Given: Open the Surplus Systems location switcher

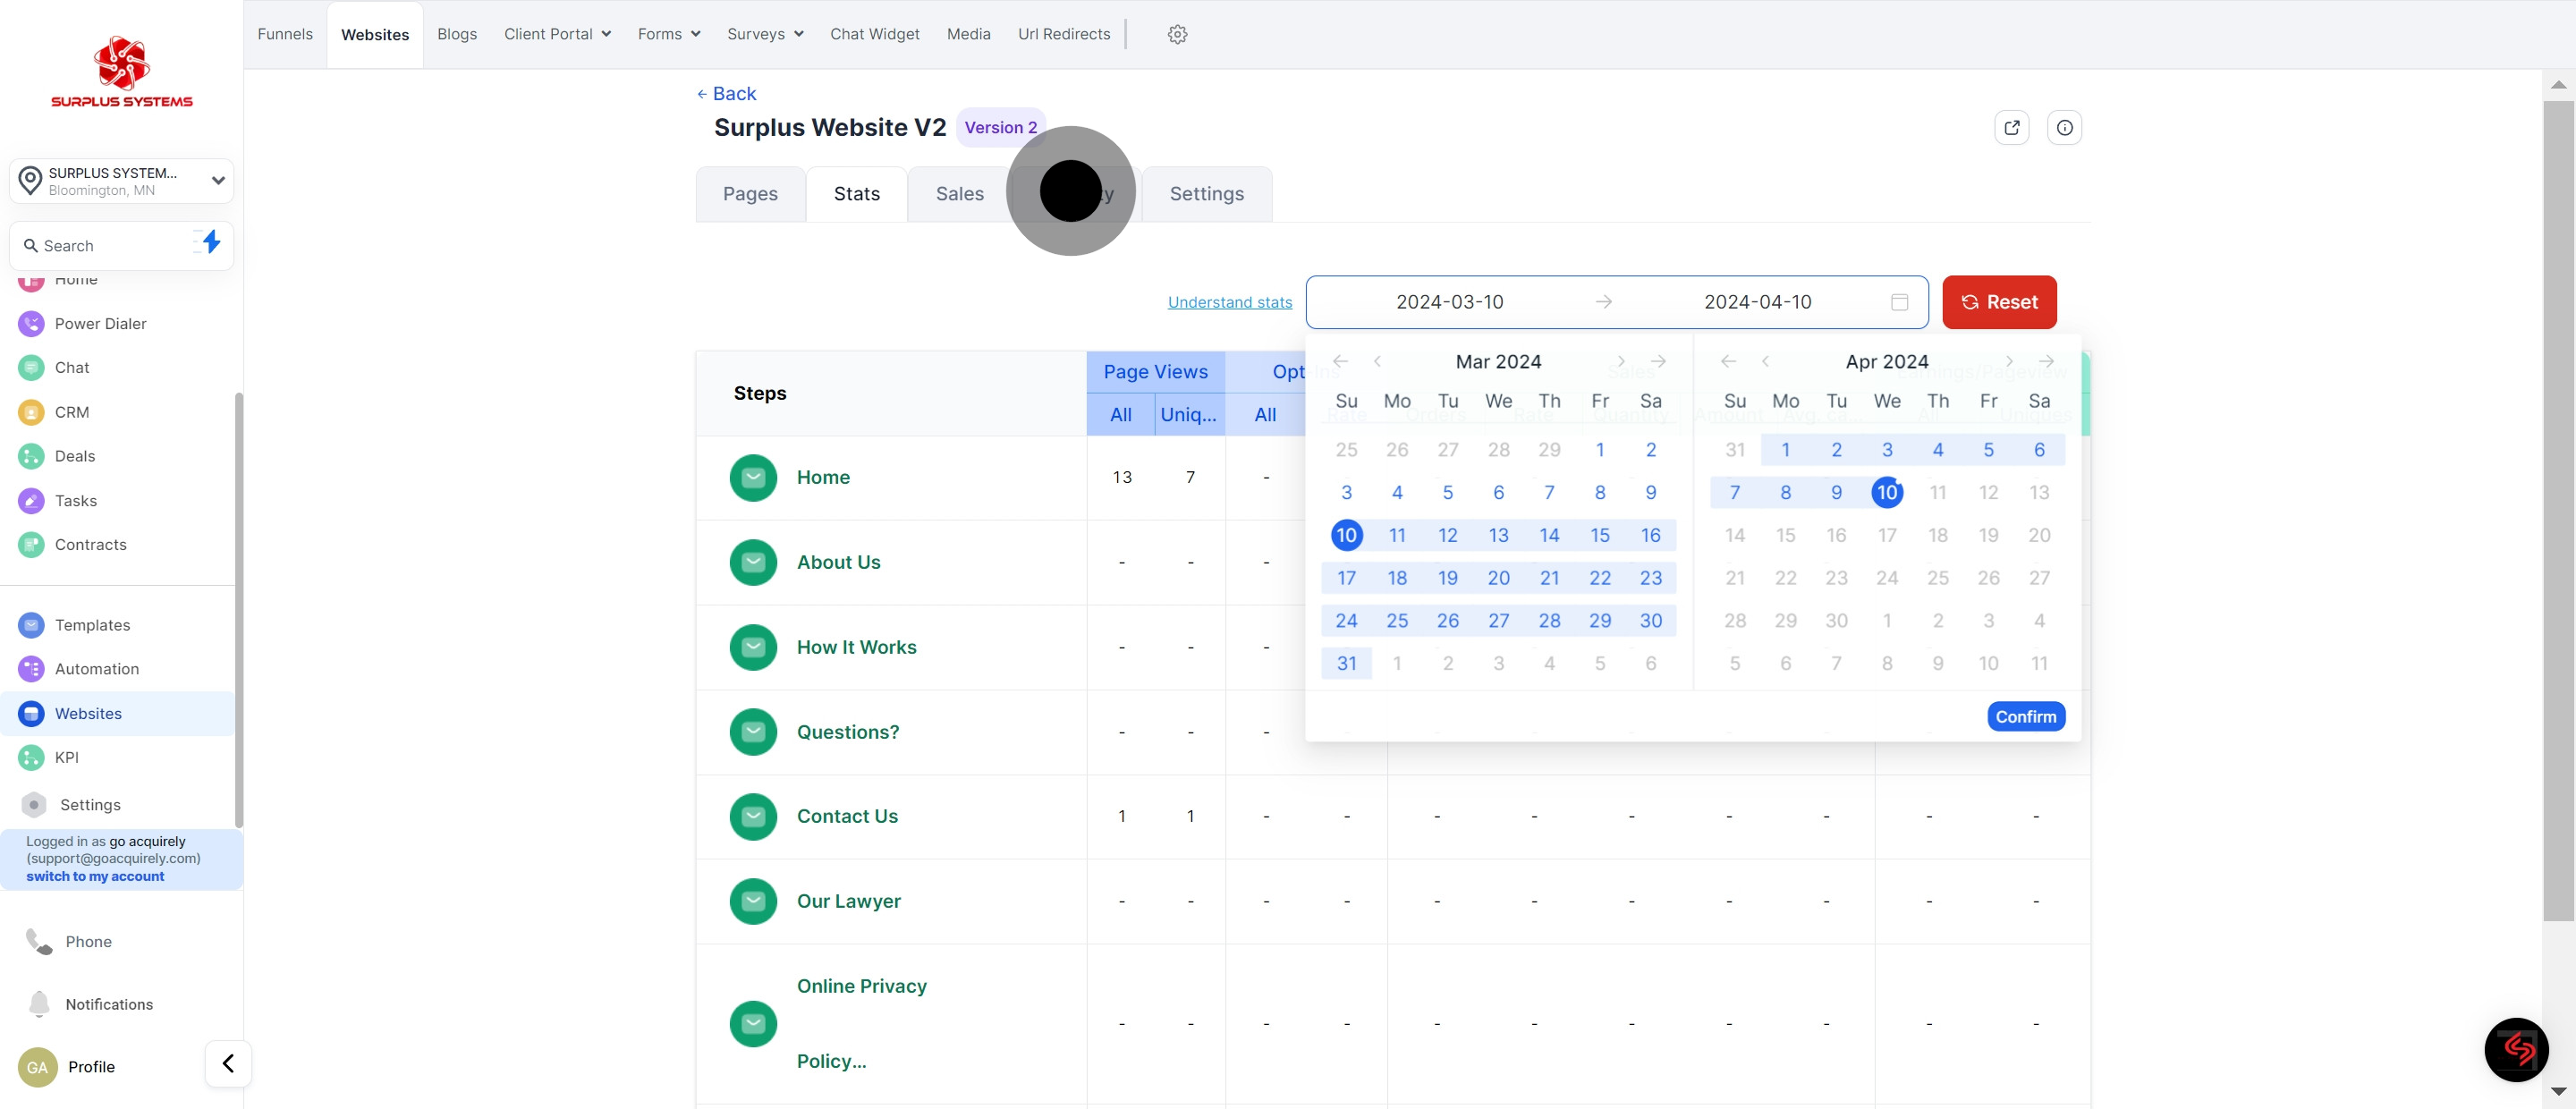Looking at the screenshot, I should [x=121, y=181].
